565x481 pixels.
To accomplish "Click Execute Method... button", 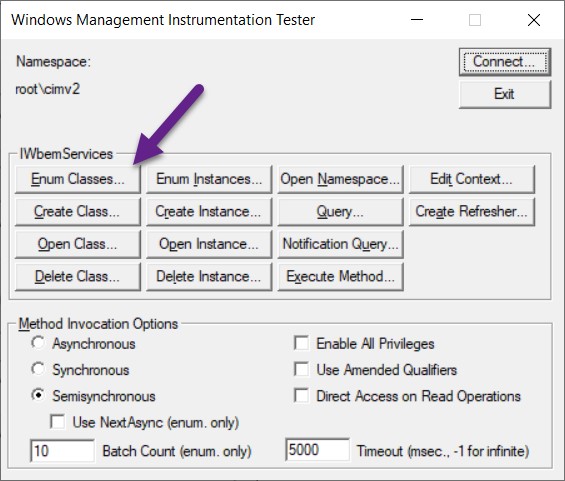I will [x=340, y=276].
